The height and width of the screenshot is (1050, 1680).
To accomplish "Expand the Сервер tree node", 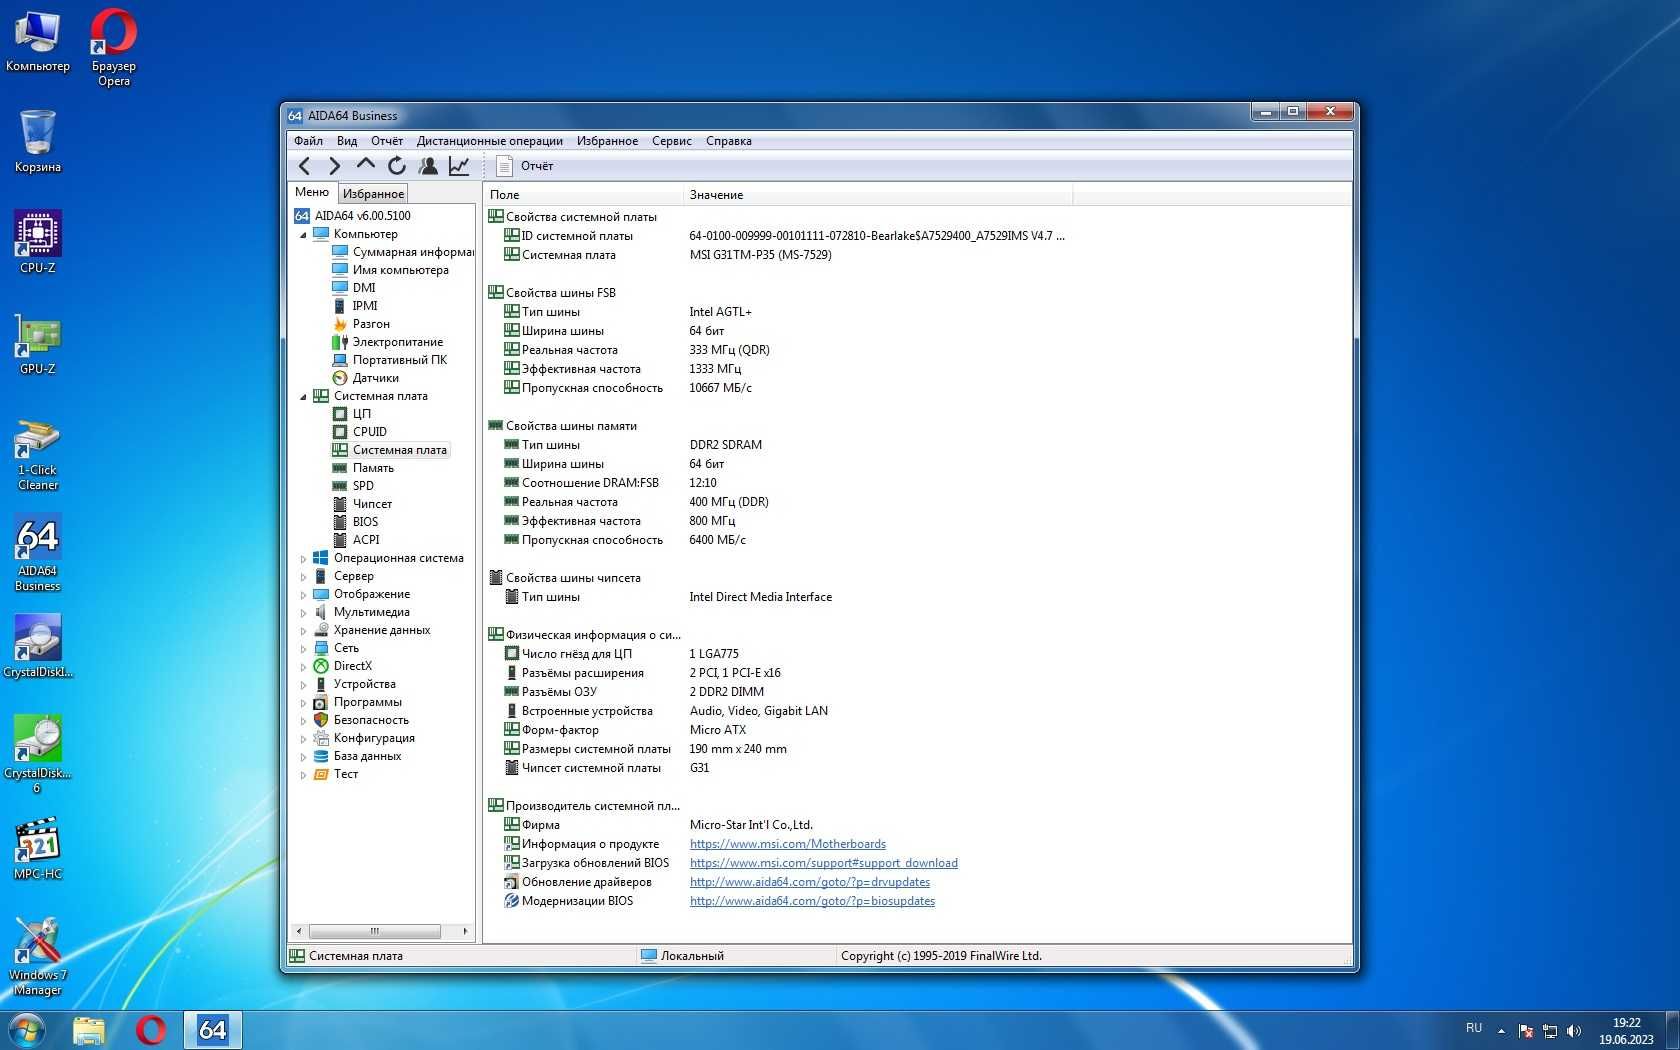I will click(304, 577).
